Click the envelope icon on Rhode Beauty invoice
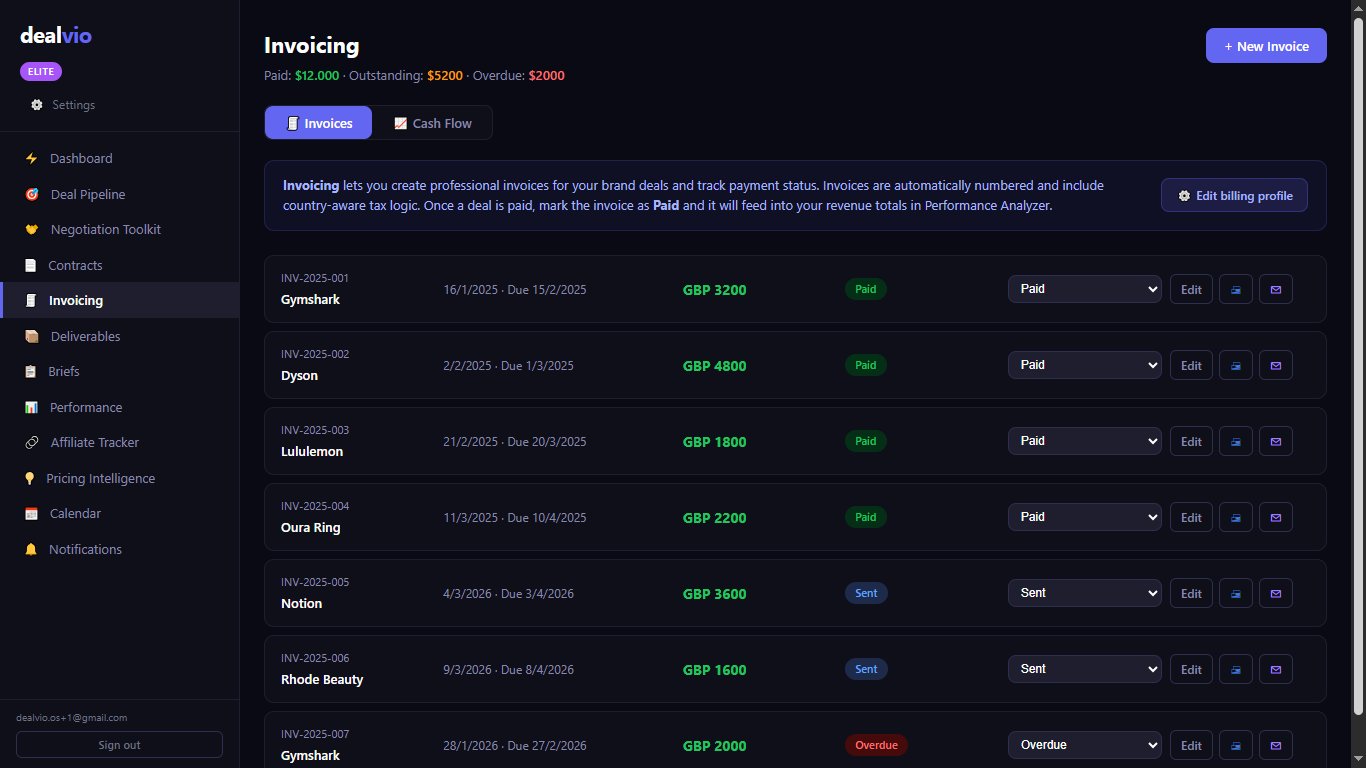The width and height of the screenshot is (1366, 768). [1275, 670]
